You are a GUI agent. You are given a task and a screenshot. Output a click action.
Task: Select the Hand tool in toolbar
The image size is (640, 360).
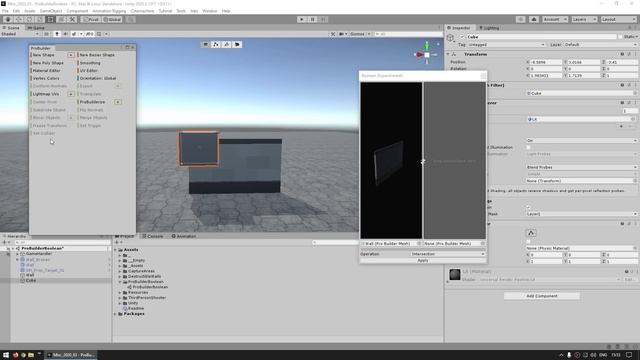coord(8,19)
